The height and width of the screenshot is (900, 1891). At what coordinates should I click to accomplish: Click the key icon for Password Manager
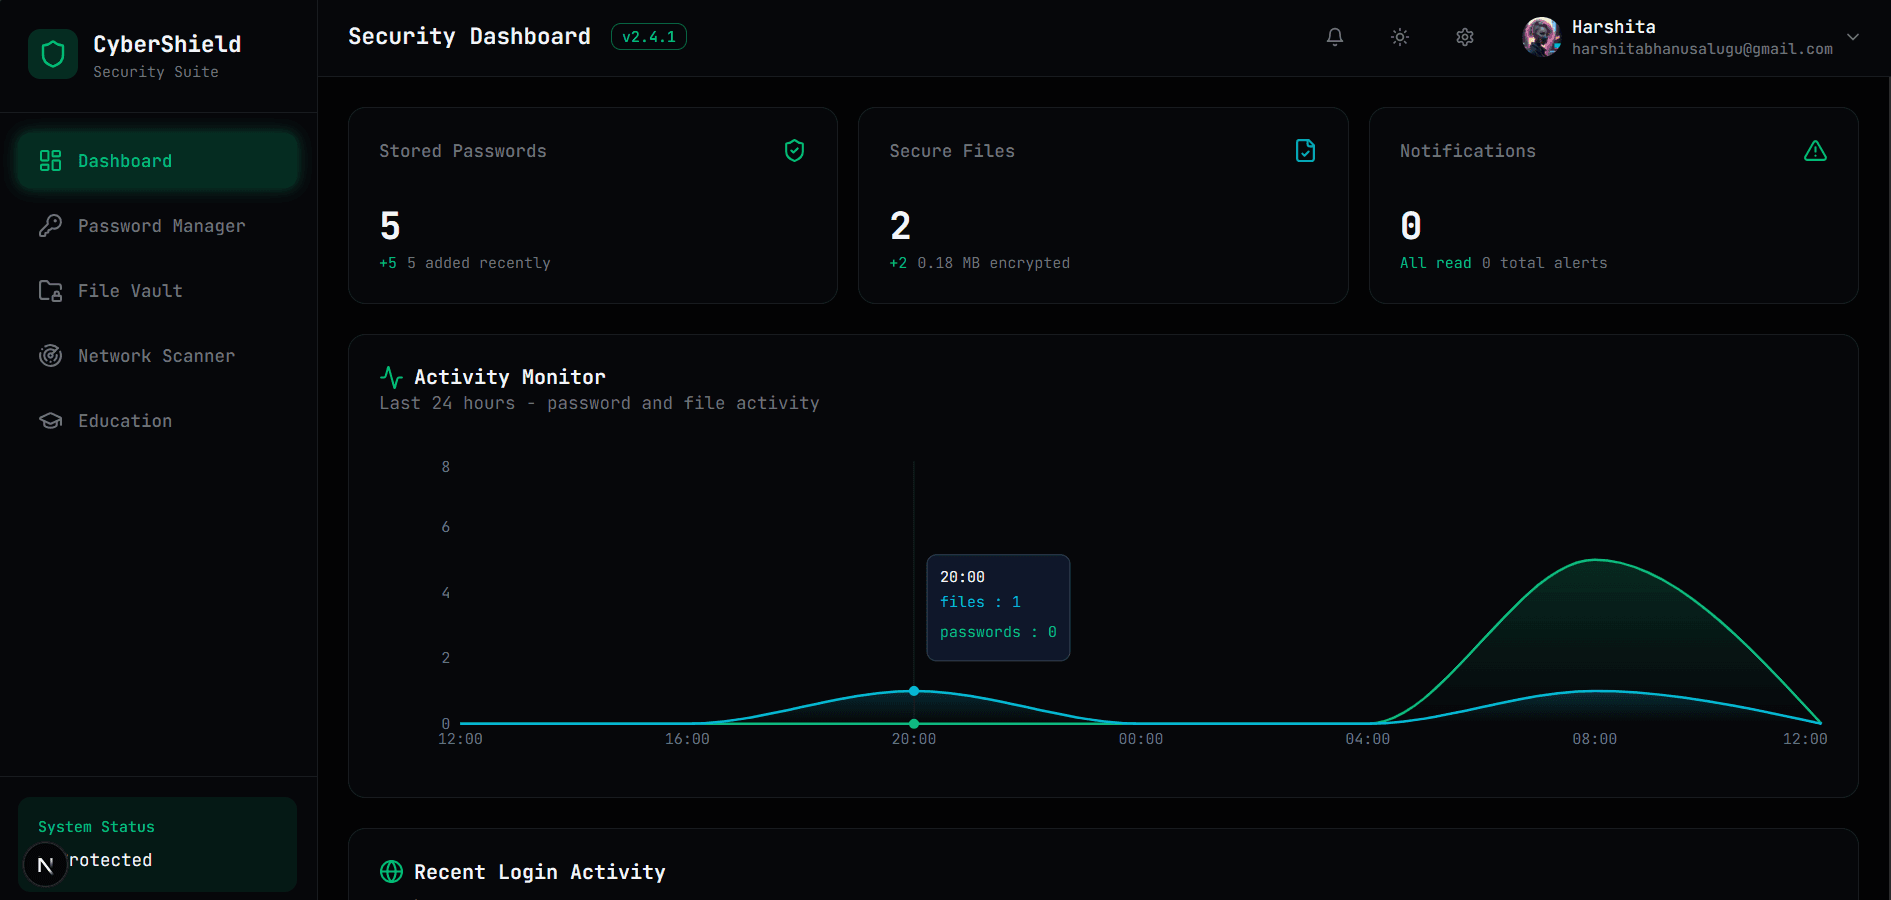50,225
